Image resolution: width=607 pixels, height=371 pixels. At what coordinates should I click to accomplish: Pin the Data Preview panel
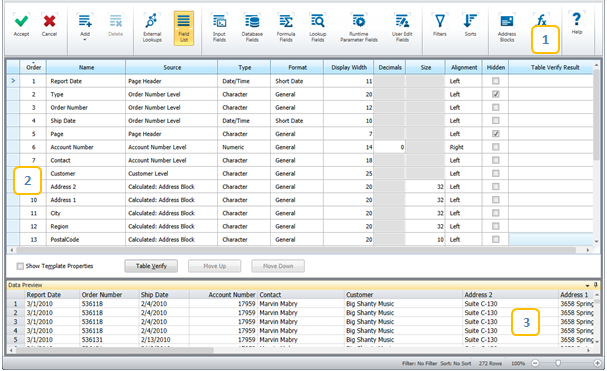tap(596, 285)
